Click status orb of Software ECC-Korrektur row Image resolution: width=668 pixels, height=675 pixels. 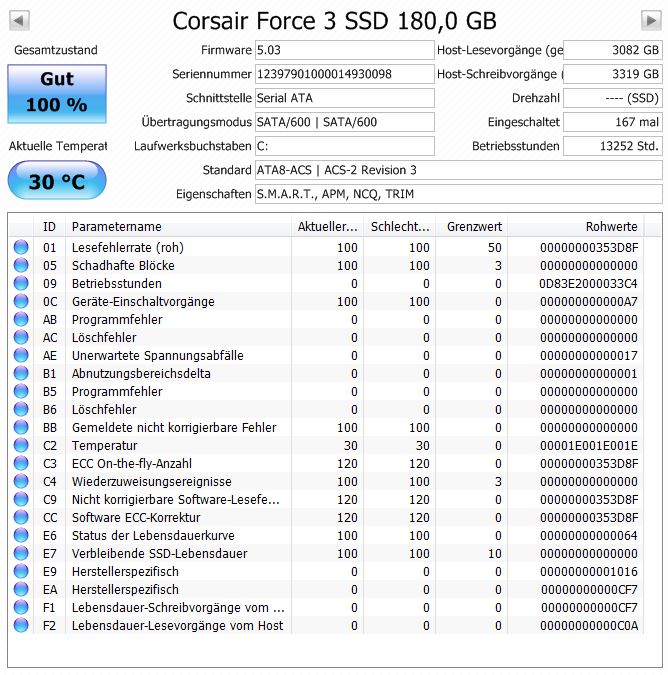point(21,517)
